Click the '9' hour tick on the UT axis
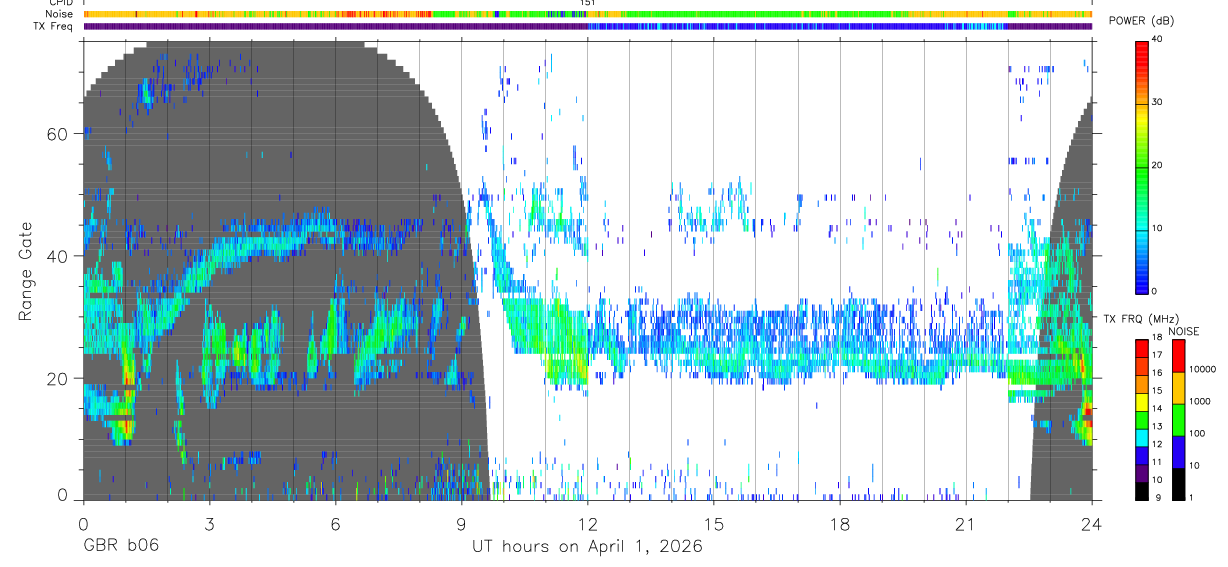 click(461, 524)
